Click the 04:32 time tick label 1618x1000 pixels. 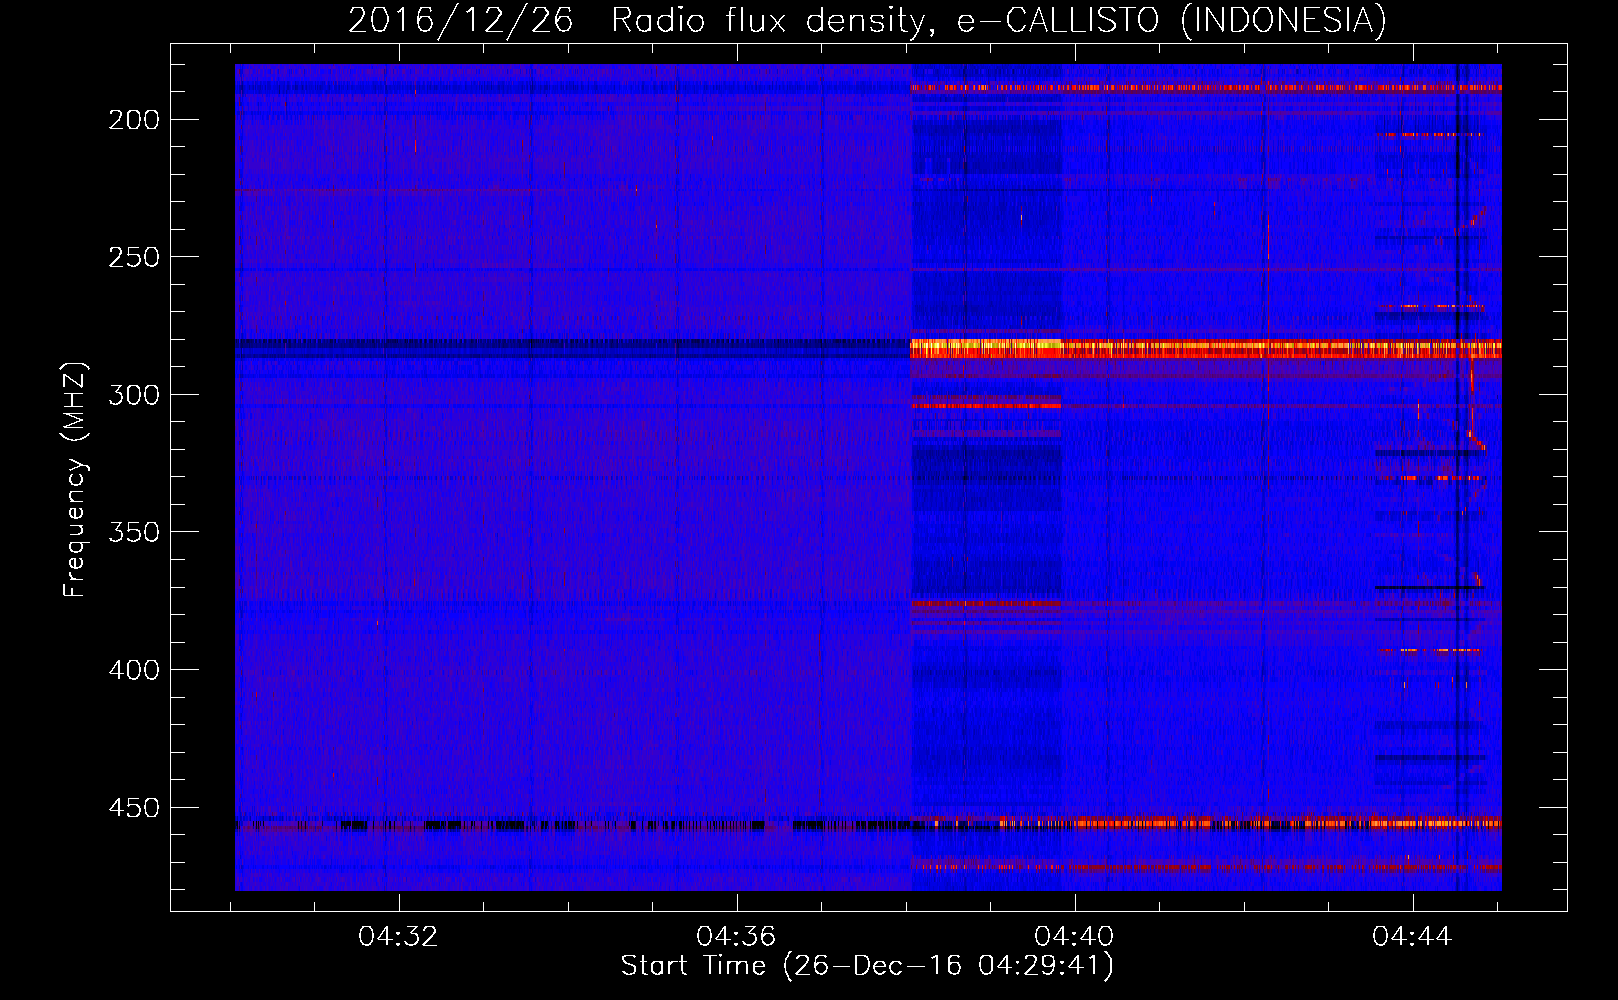coord(398,937)
